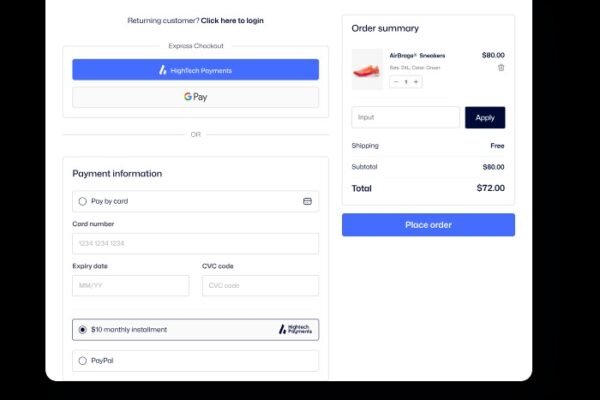The height and width of the screenshot is (400, 600).
Task: Click the Shipping 'Free' value
Action: 497,146
